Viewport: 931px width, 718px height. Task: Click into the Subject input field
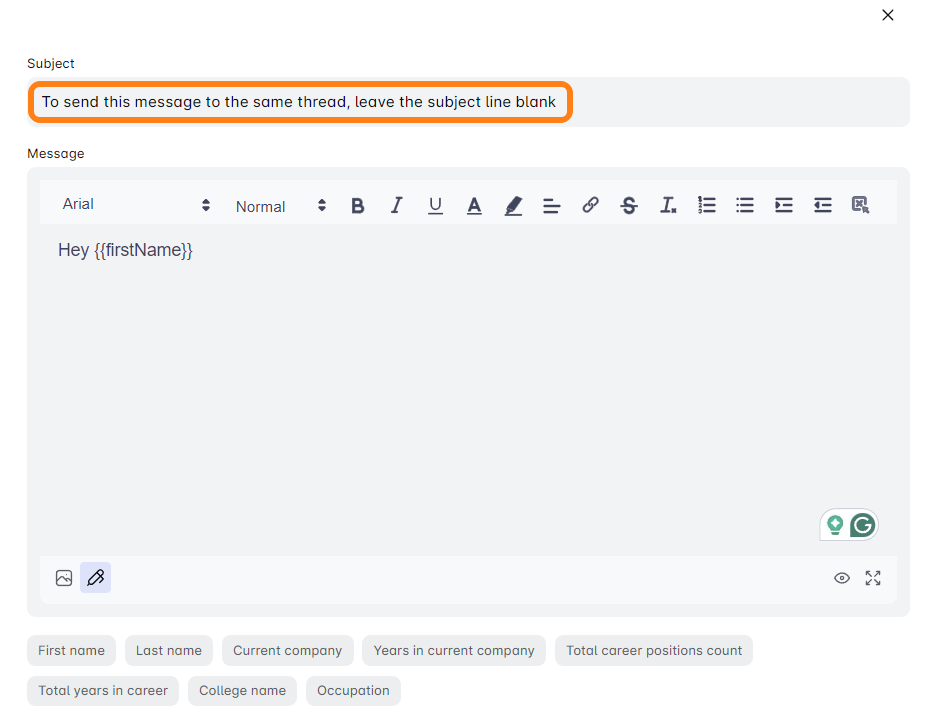pos(300,102)
